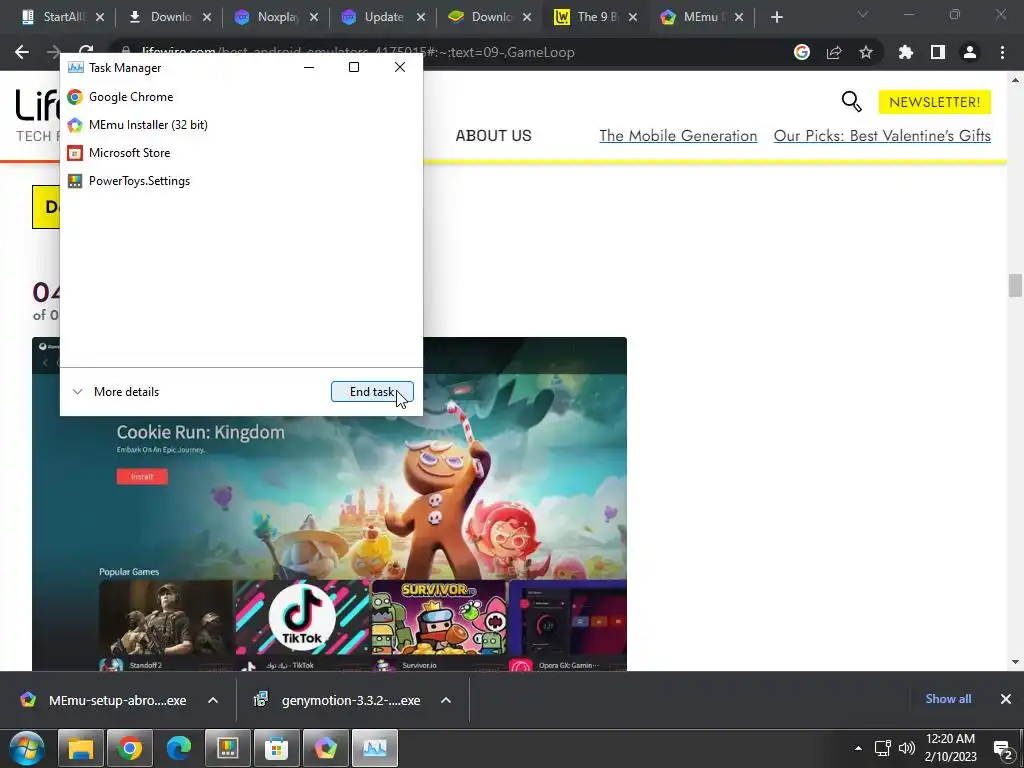Image resolution: width=1024 pixels, height=768 pixels.
Task: Open Windows Start button
Action: [27, 748]
